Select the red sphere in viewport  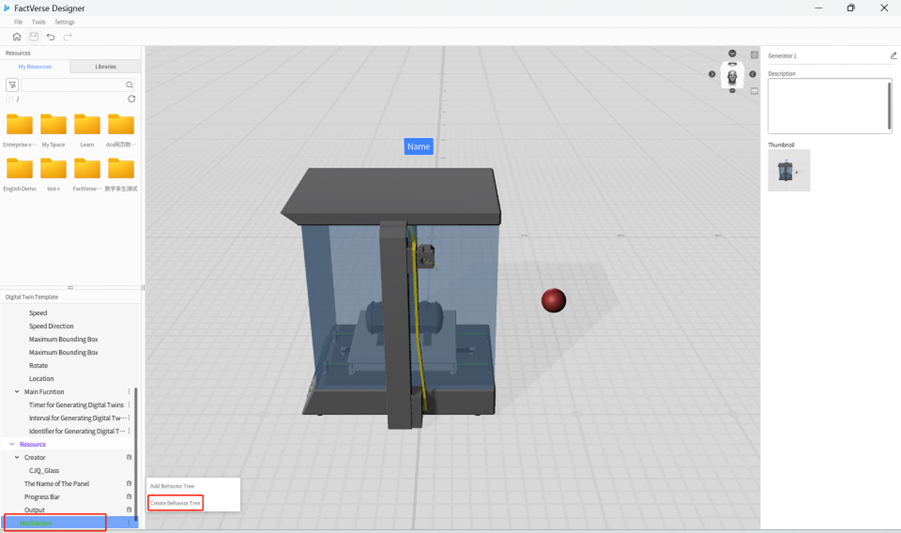[553, 300]
